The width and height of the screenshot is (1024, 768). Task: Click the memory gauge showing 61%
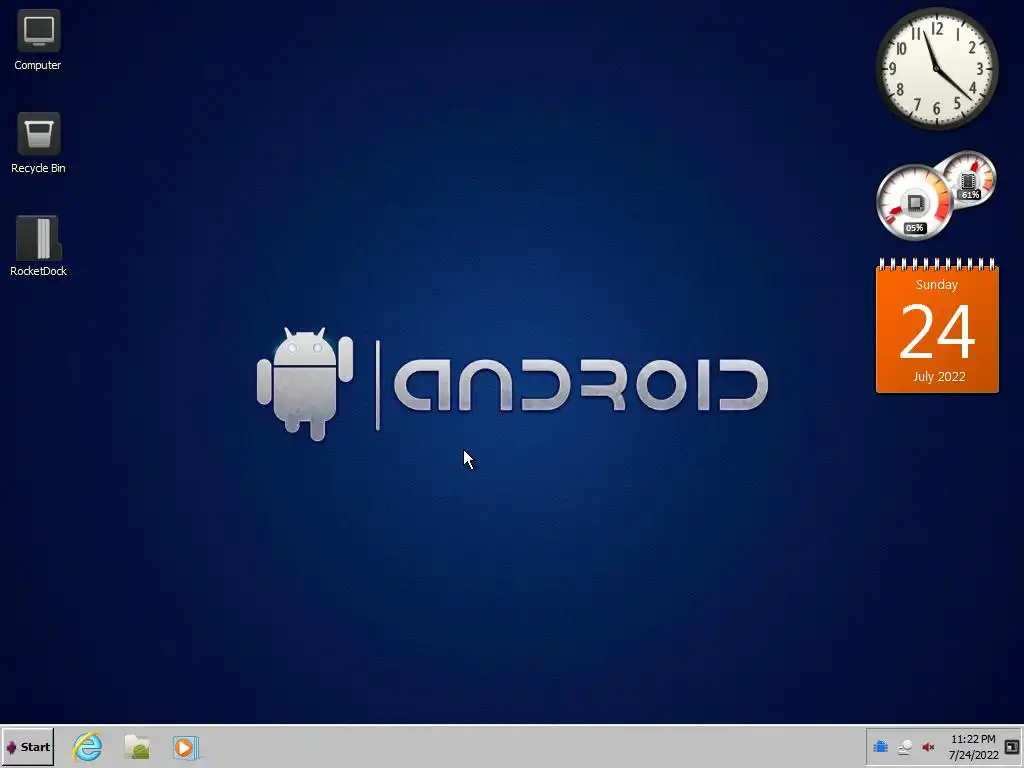(969, 178)
